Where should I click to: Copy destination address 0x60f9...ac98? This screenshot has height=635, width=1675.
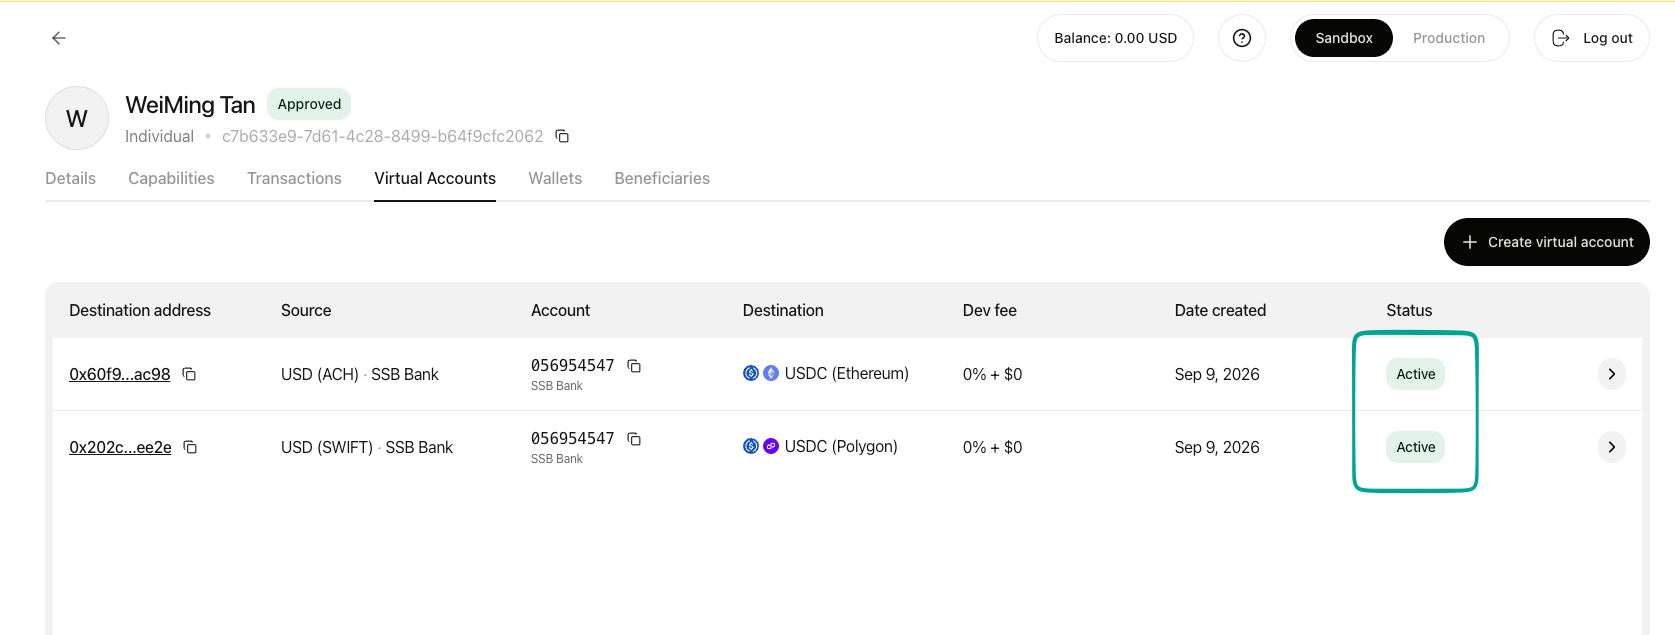tap(189, 374)
